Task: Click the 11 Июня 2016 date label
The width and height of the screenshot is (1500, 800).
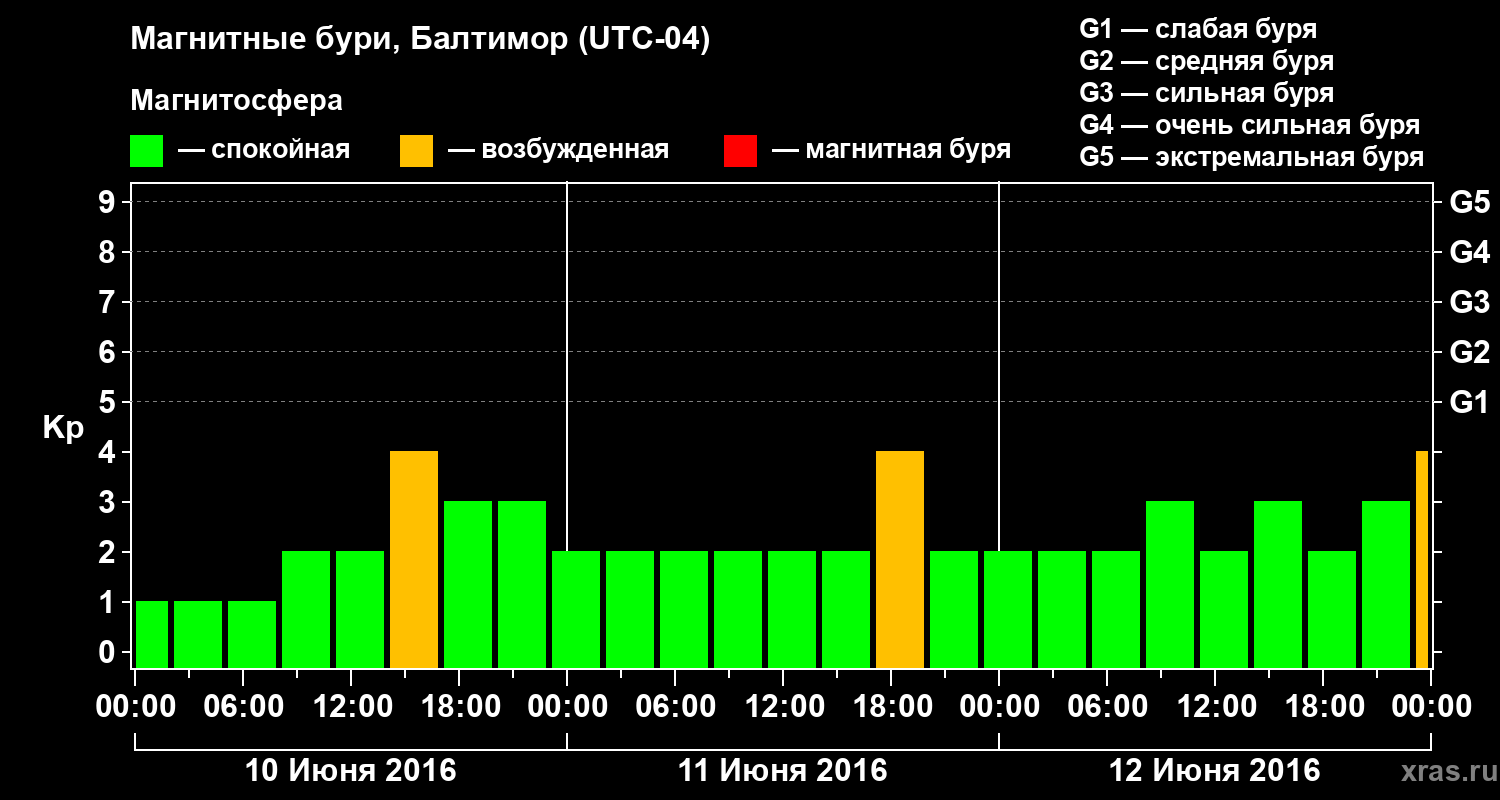Action: pyautogui.click(x=783, y=771)
